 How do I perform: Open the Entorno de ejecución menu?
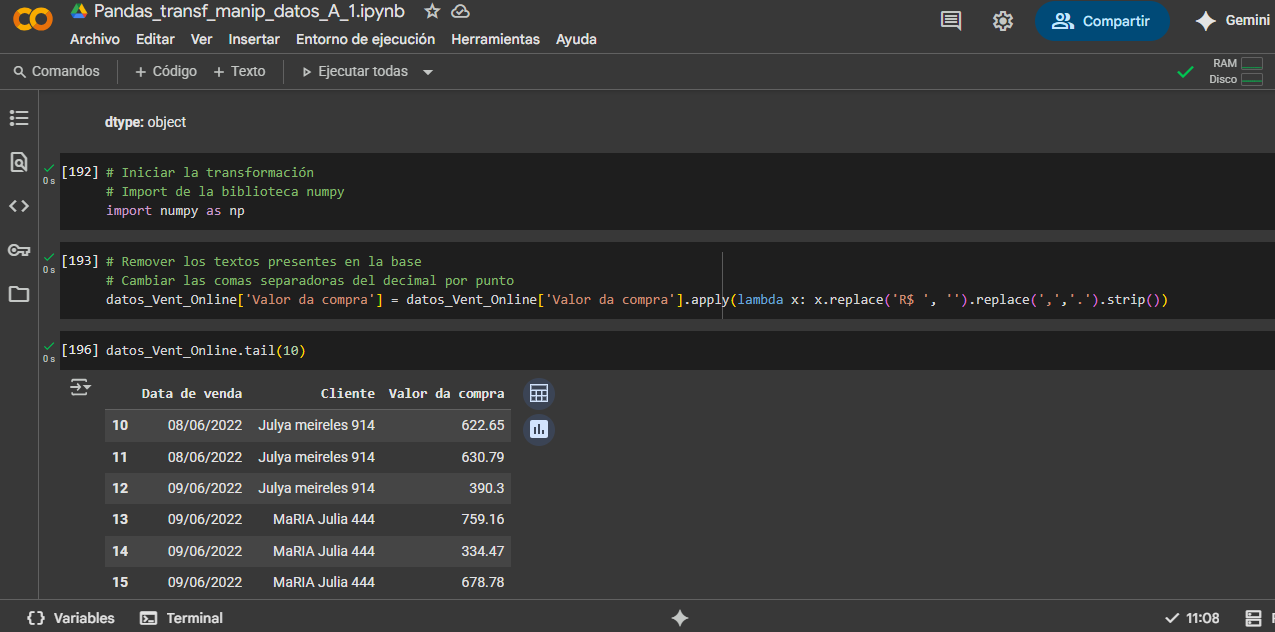click(366, 39)
